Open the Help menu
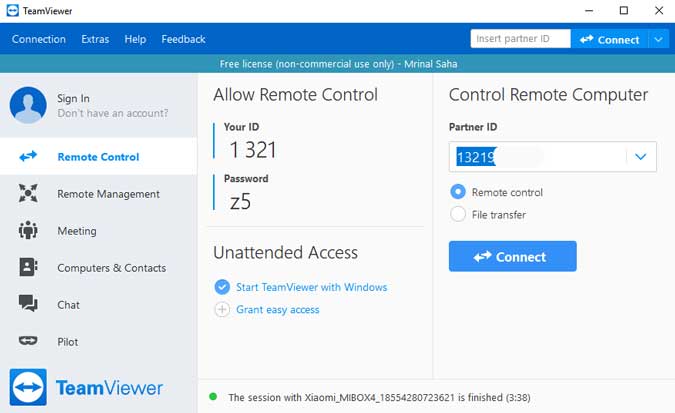 (135, 39)
